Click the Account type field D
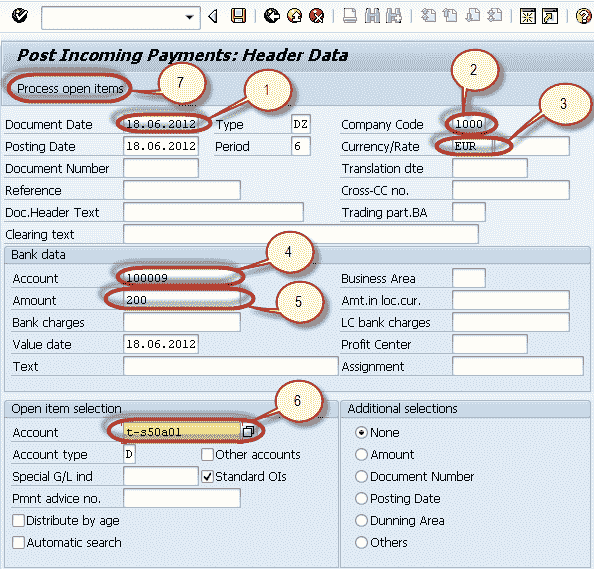594x569 pixels. click(x=129, y=454)
